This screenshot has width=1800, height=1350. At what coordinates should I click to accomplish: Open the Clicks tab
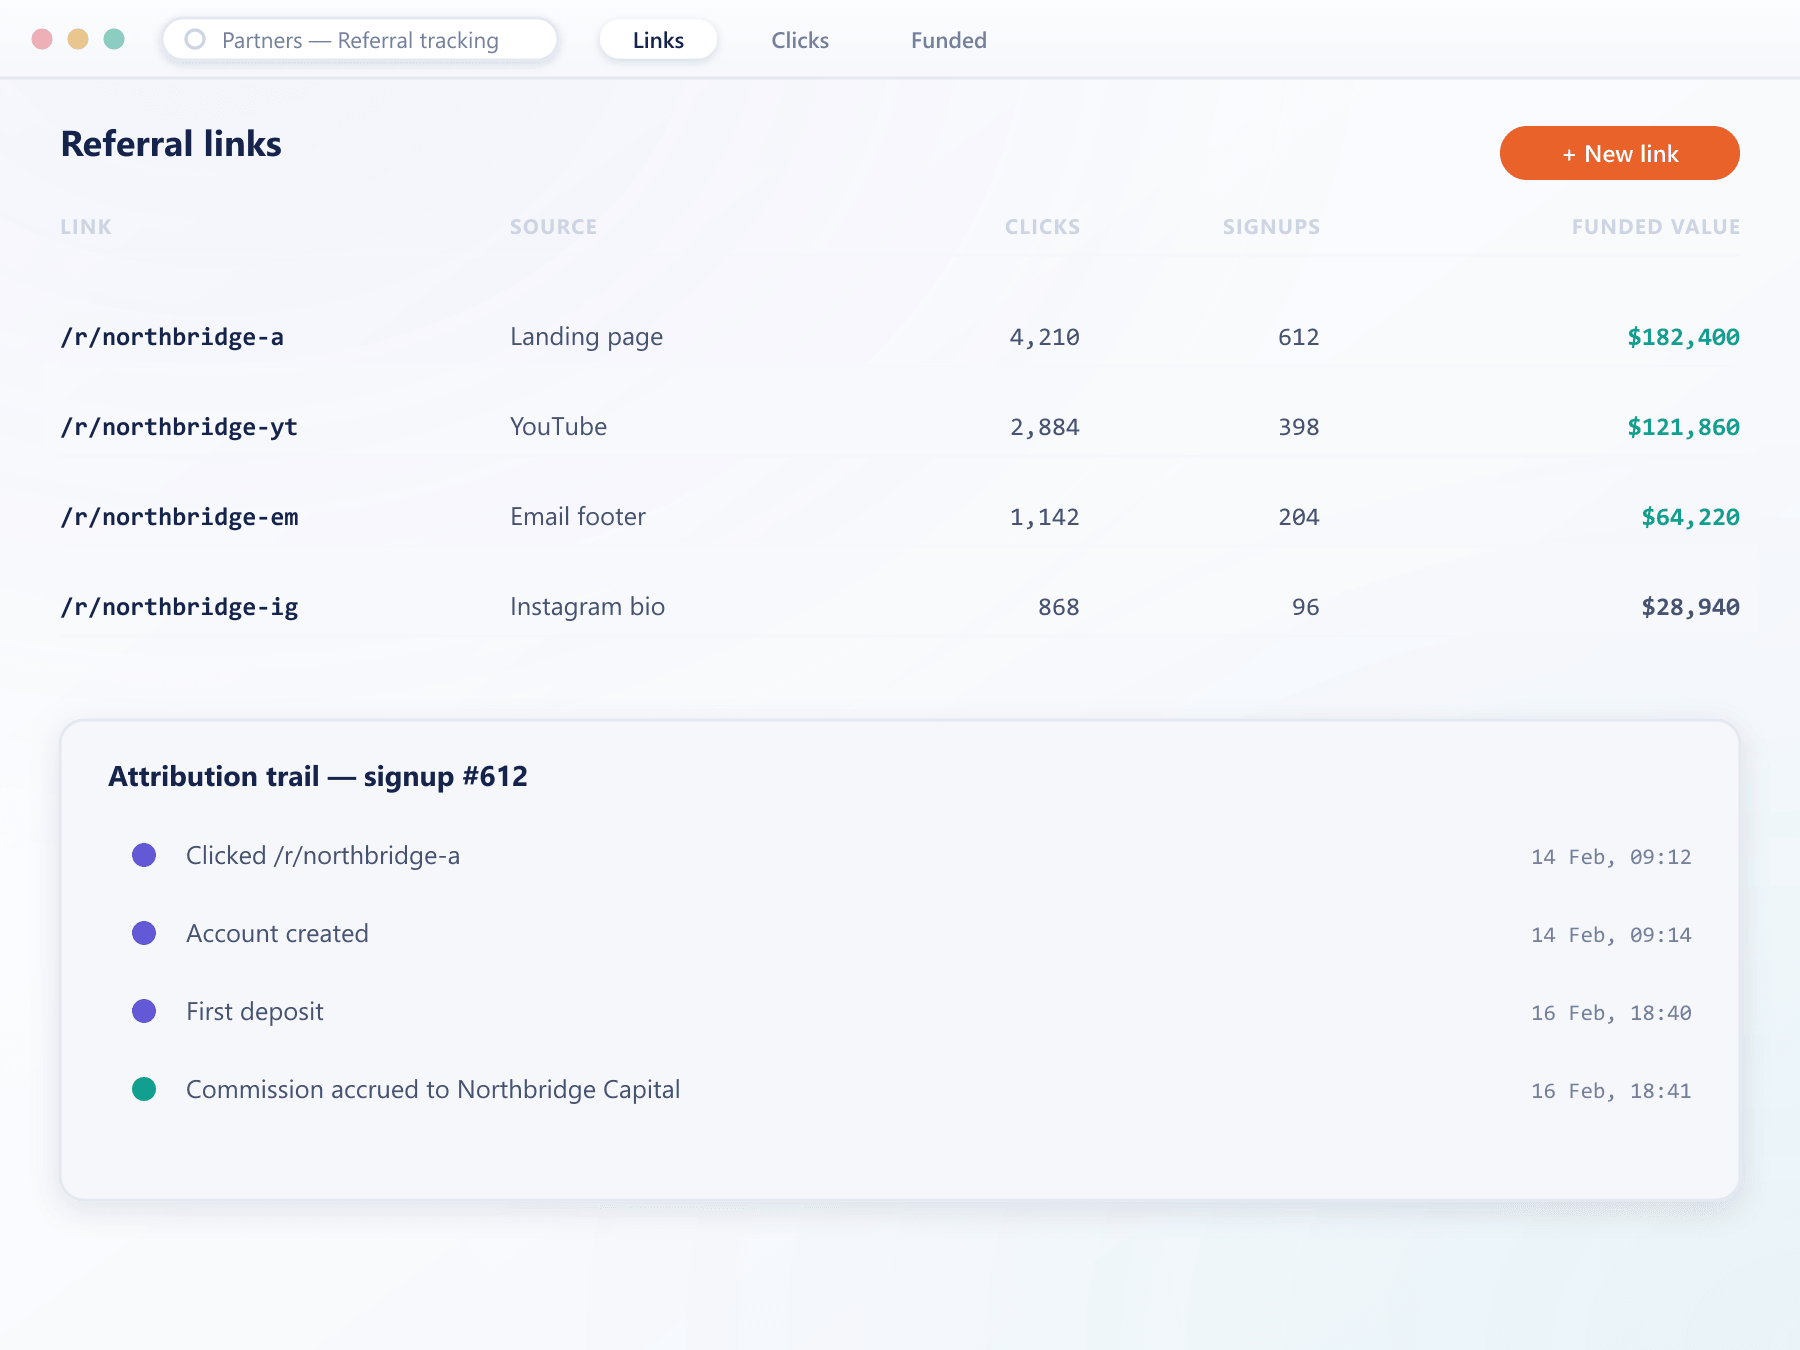(x=800, y=40)
